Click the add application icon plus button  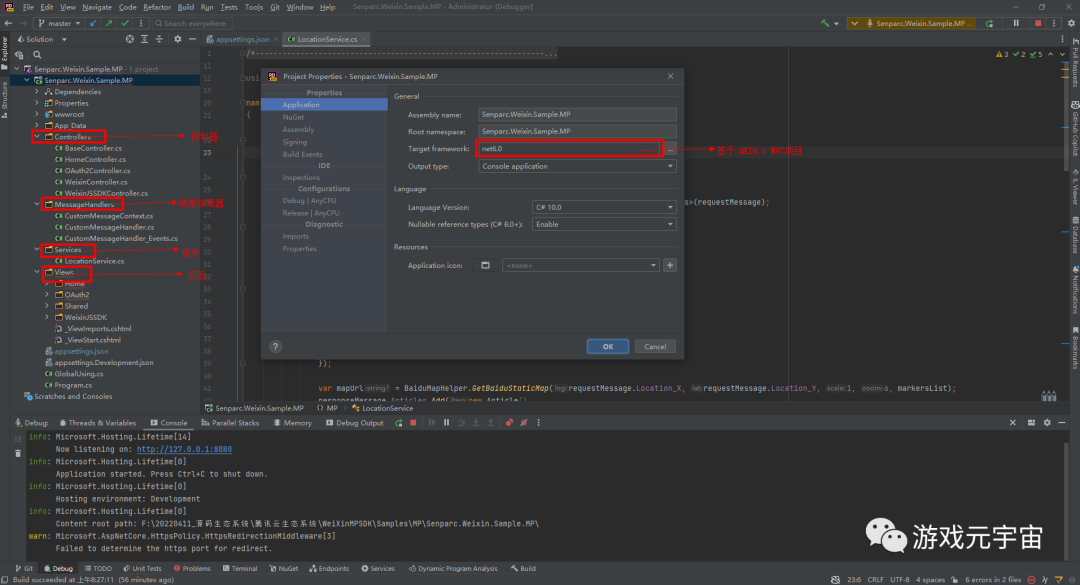pos(670,265)
